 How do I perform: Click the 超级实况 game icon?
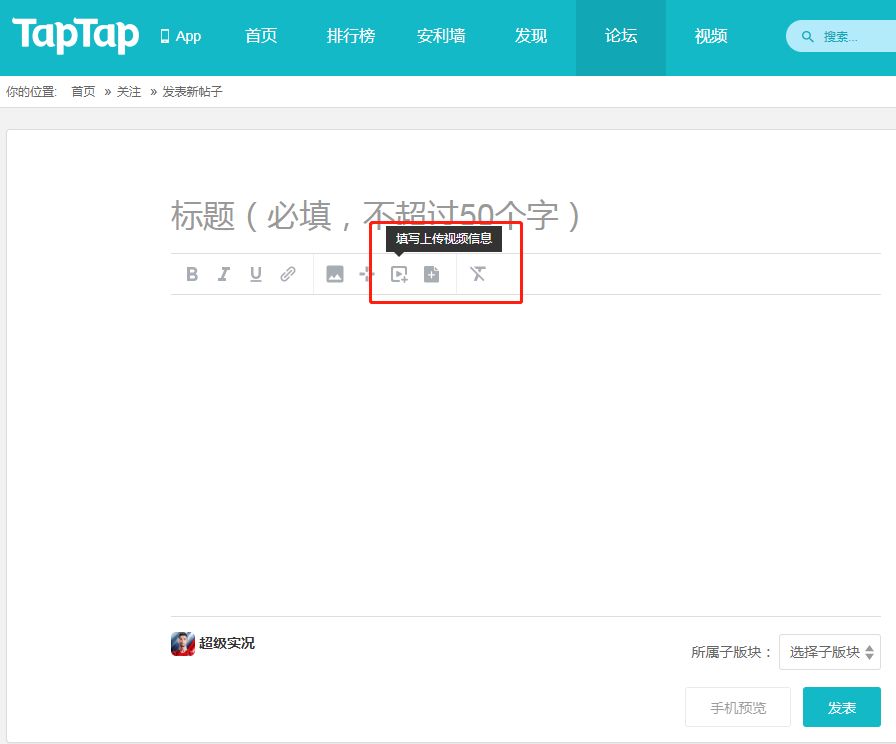click(183, 644)
